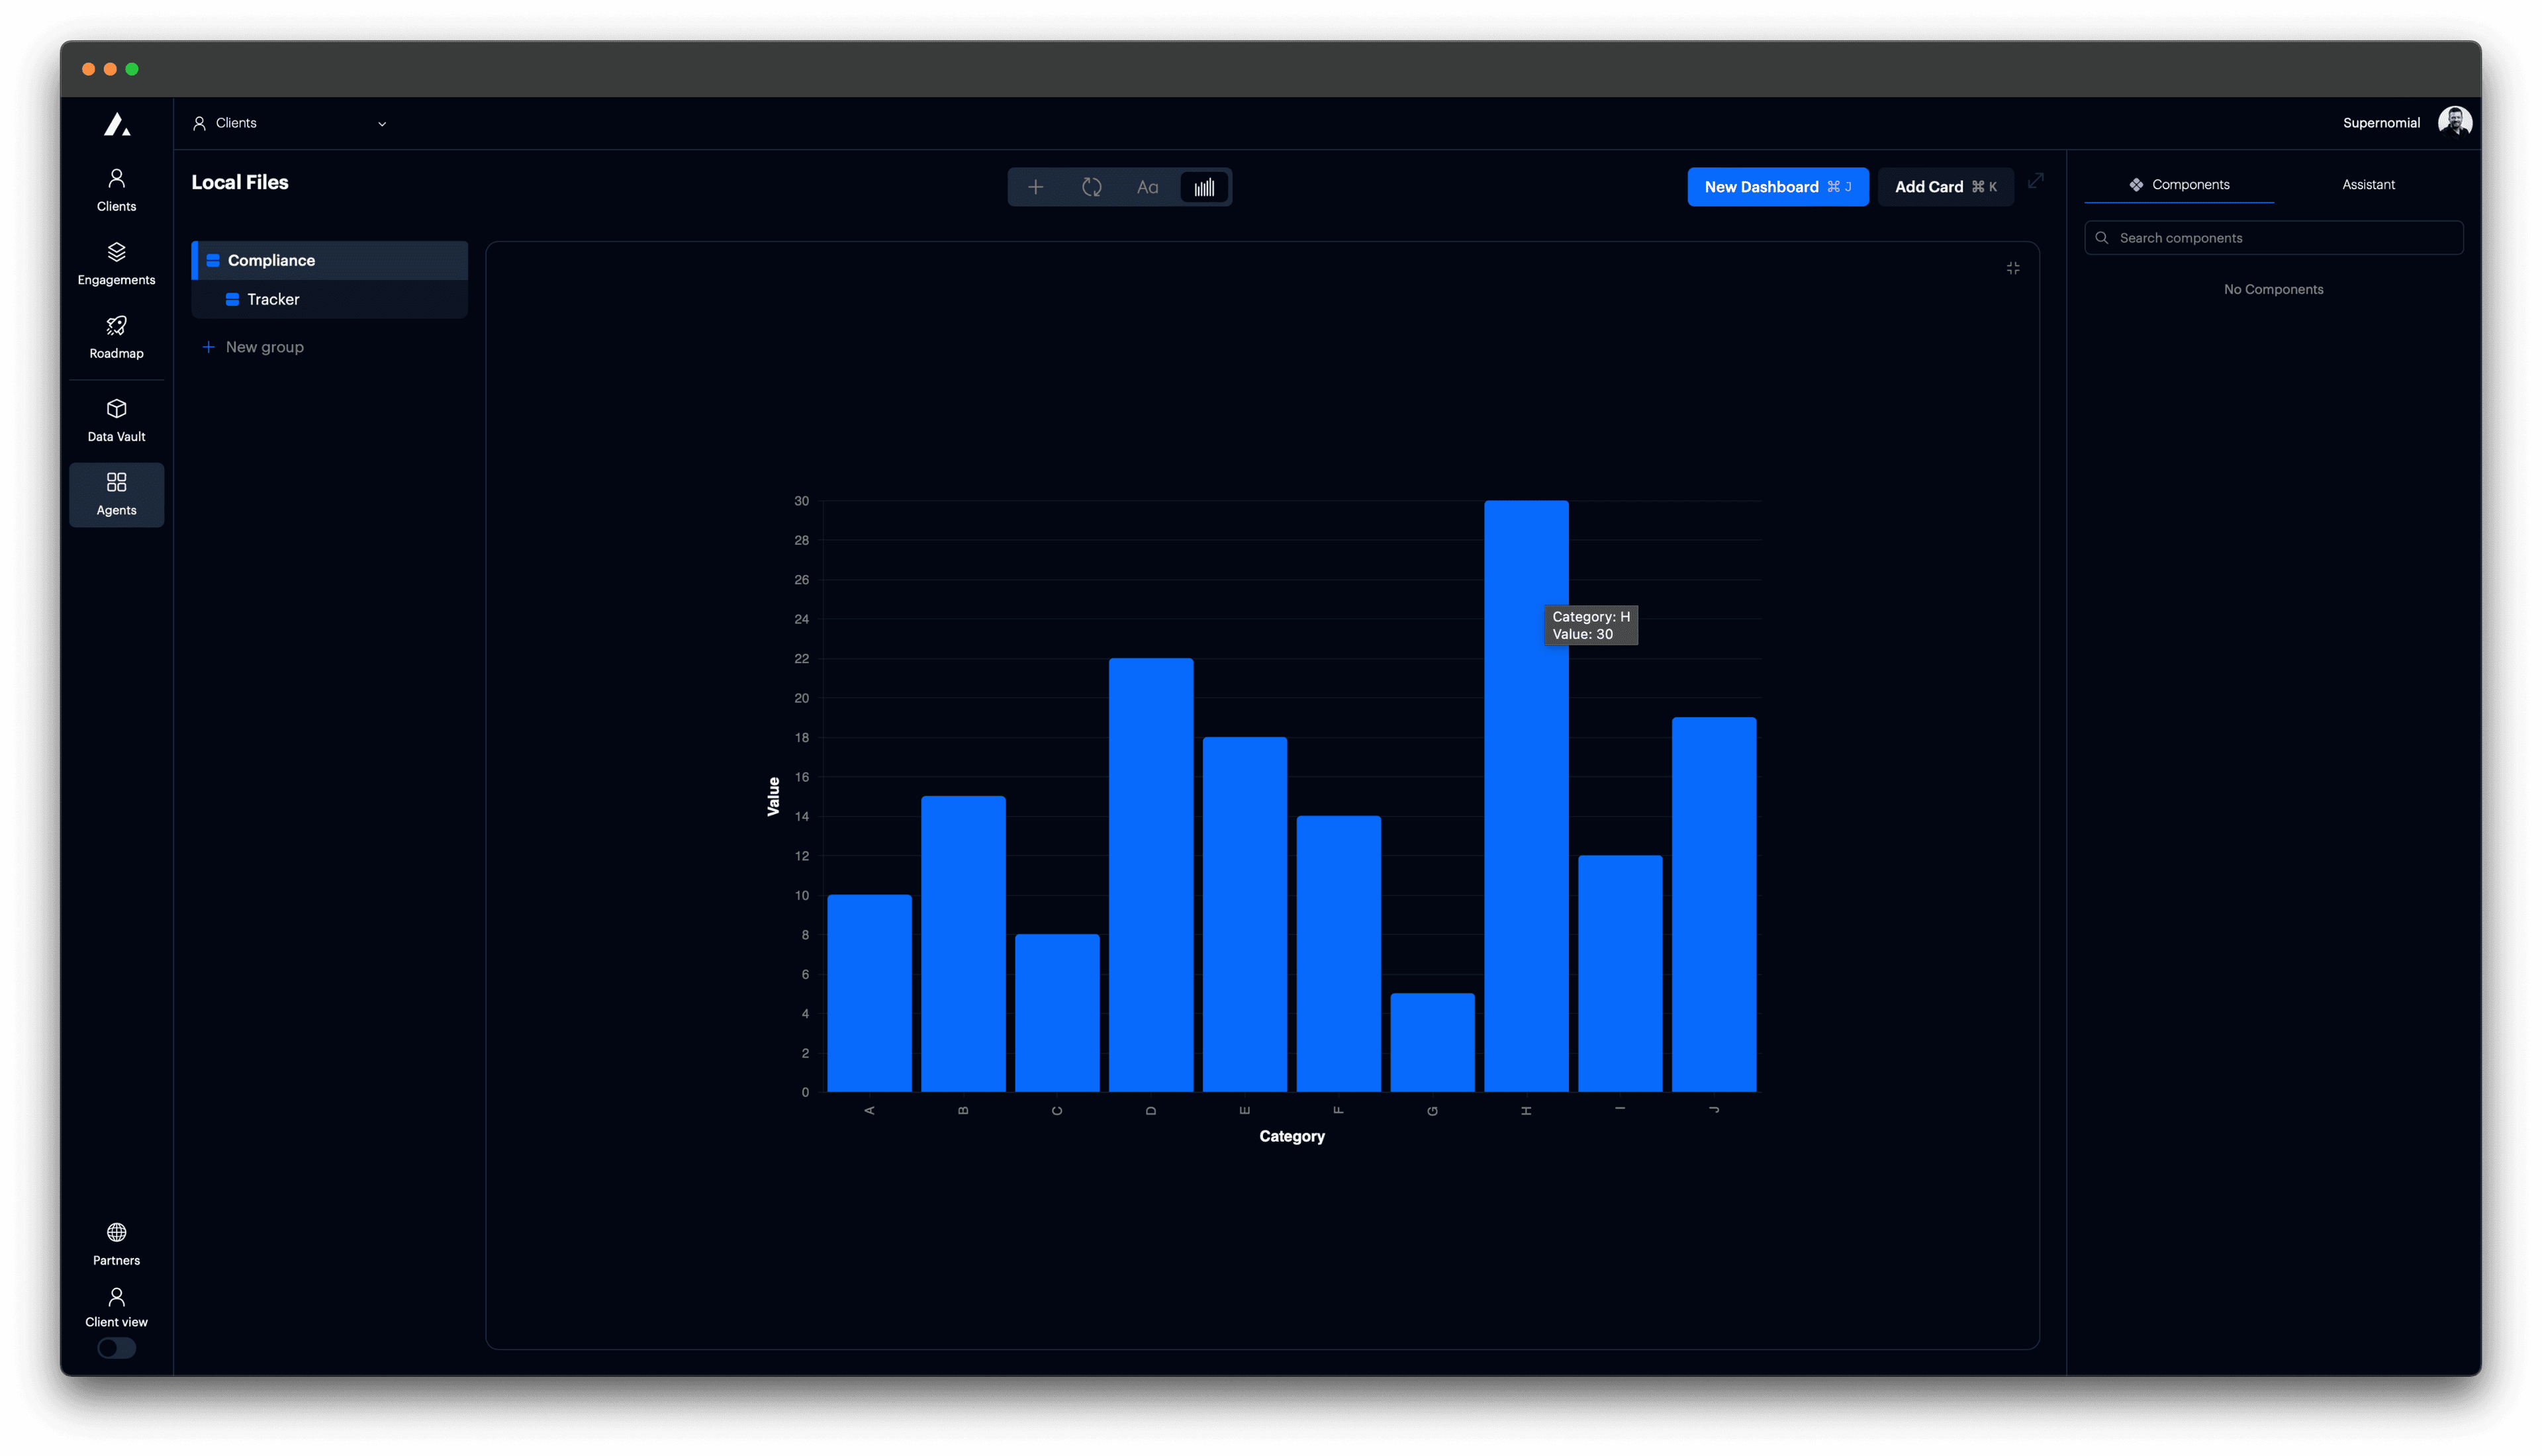Switch to the Assistant tab
Screen dimensions: 2542x1456
click(2368, 184)
